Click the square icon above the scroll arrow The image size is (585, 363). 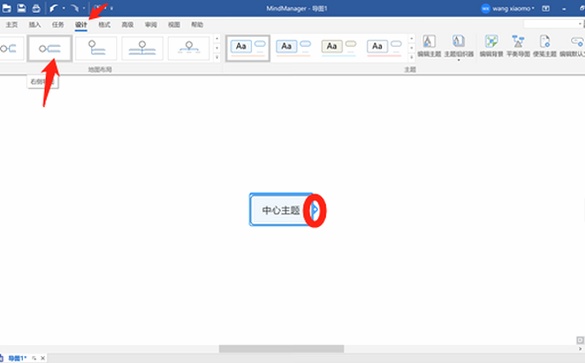(x=580, y=340)
